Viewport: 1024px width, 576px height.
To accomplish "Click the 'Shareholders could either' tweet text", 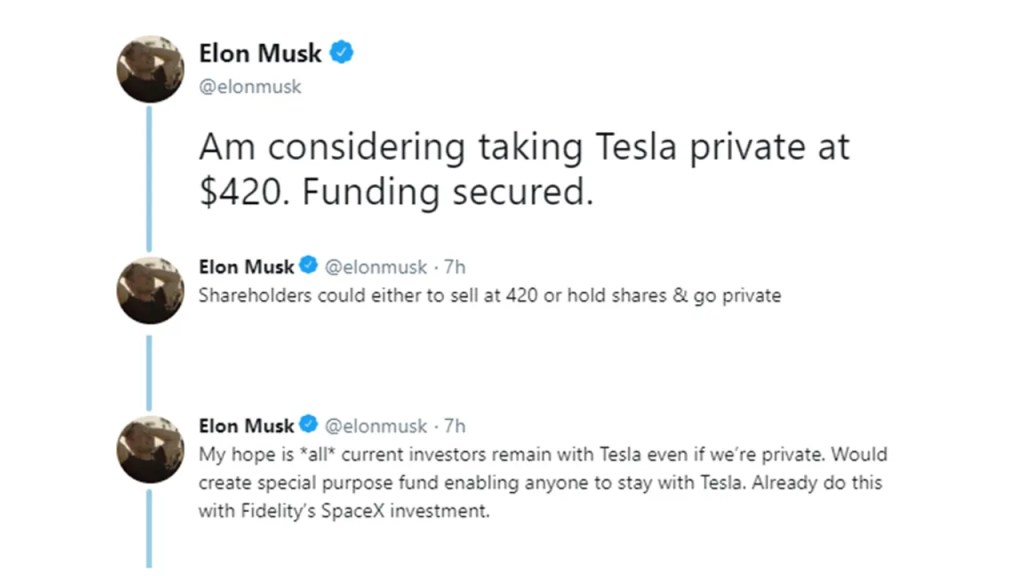I will (x=489, y=296).
